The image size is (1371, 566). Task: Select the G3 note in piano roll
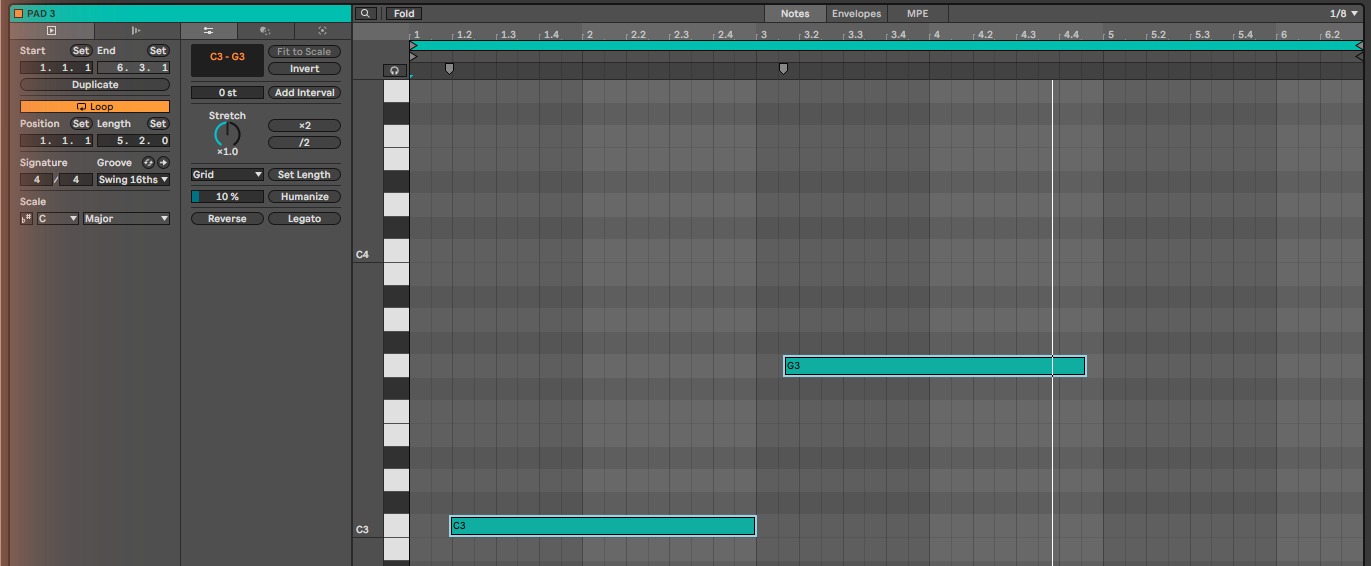click(934, 366)
